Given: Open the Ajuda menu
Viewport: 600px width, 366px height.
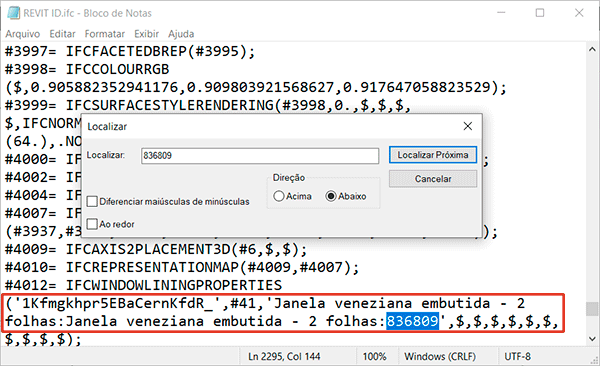Looking at the screenshot, I should coord(181,34).
